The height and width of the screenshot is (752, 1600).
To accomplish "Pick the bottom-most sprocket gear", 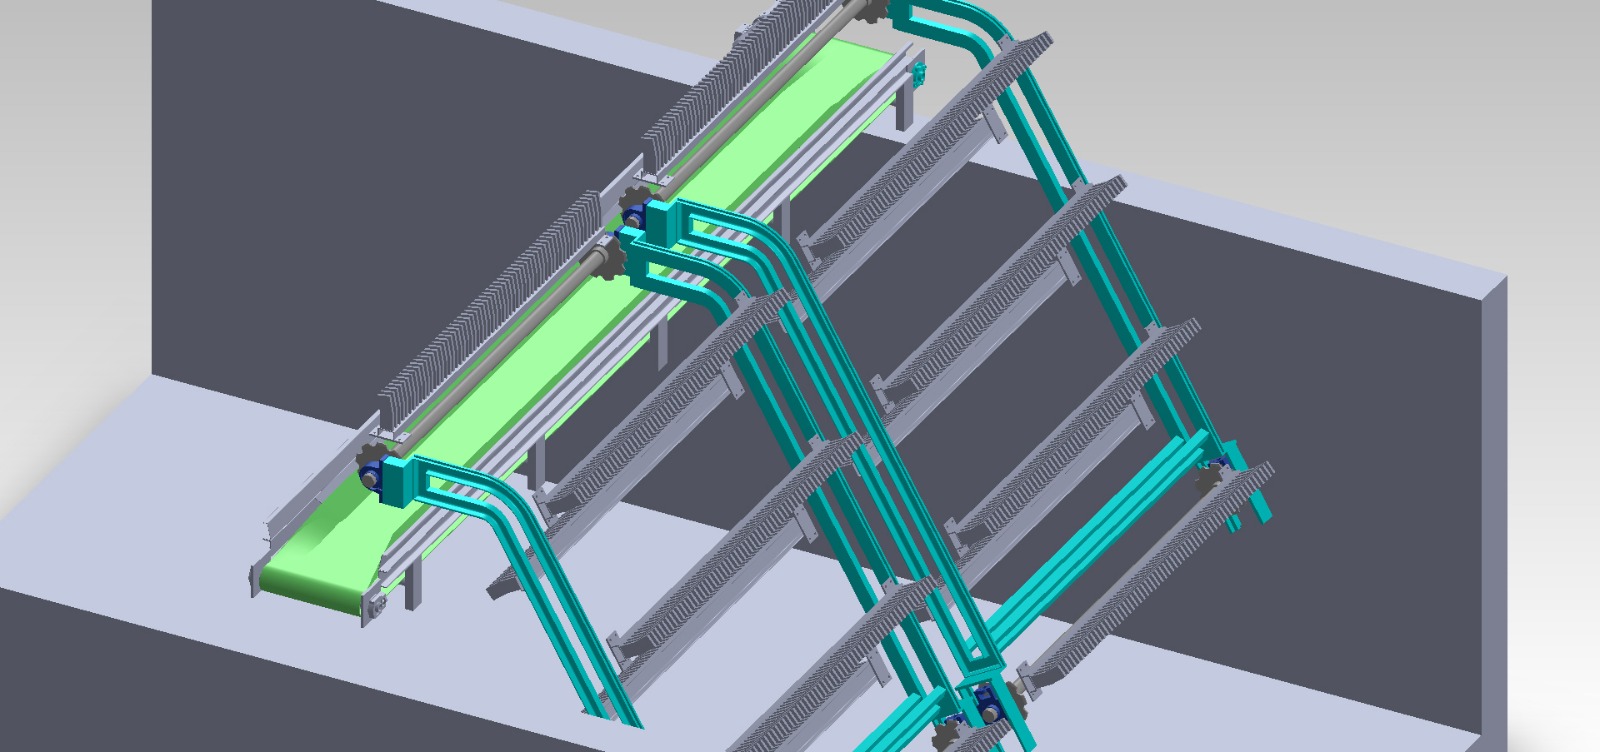I will click(945, 737).
